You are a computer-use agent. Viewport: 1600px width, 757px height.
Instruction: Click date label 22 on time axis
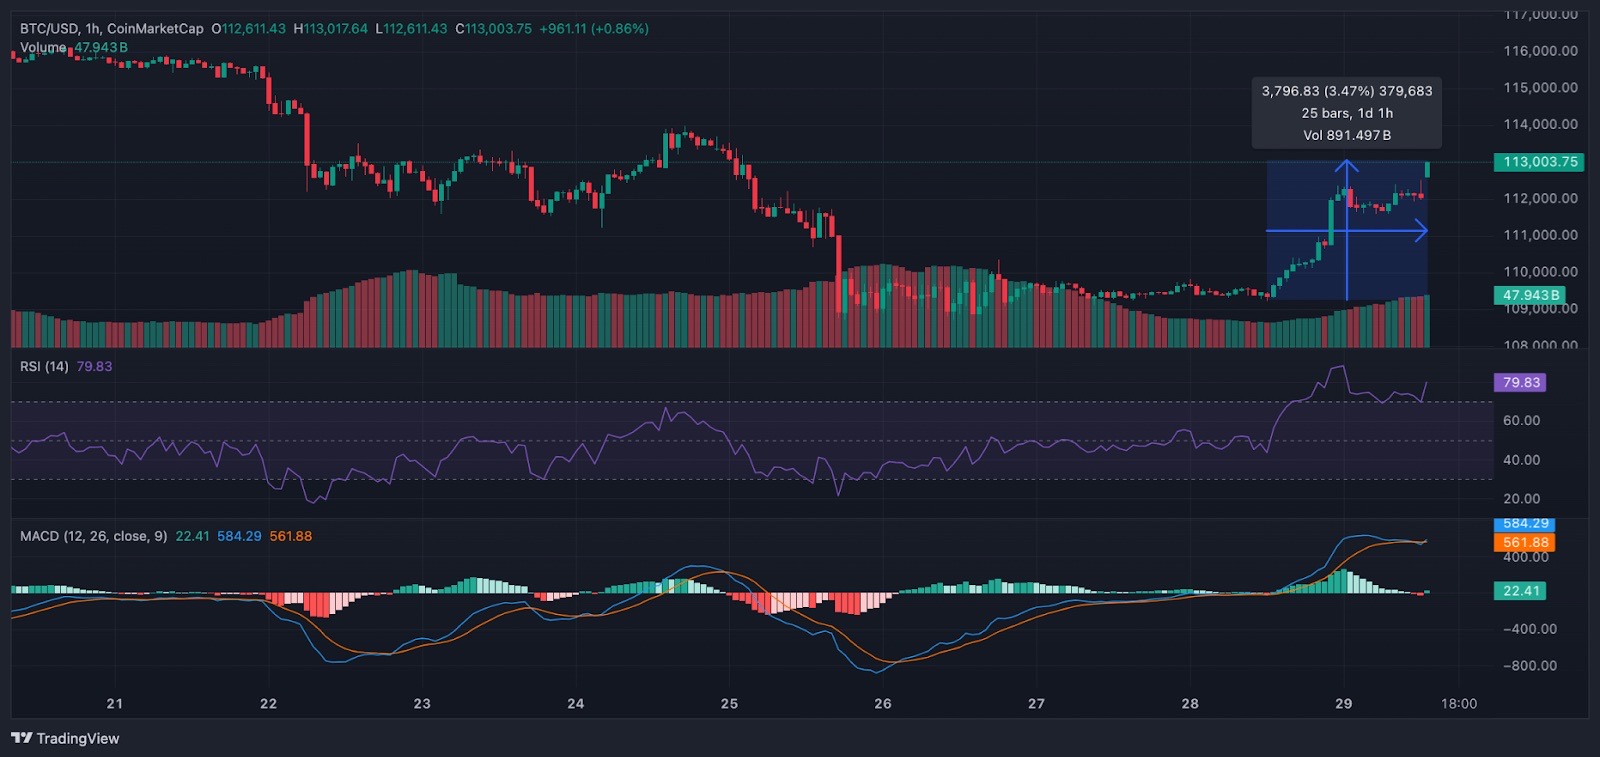click(x=268, y=704)
